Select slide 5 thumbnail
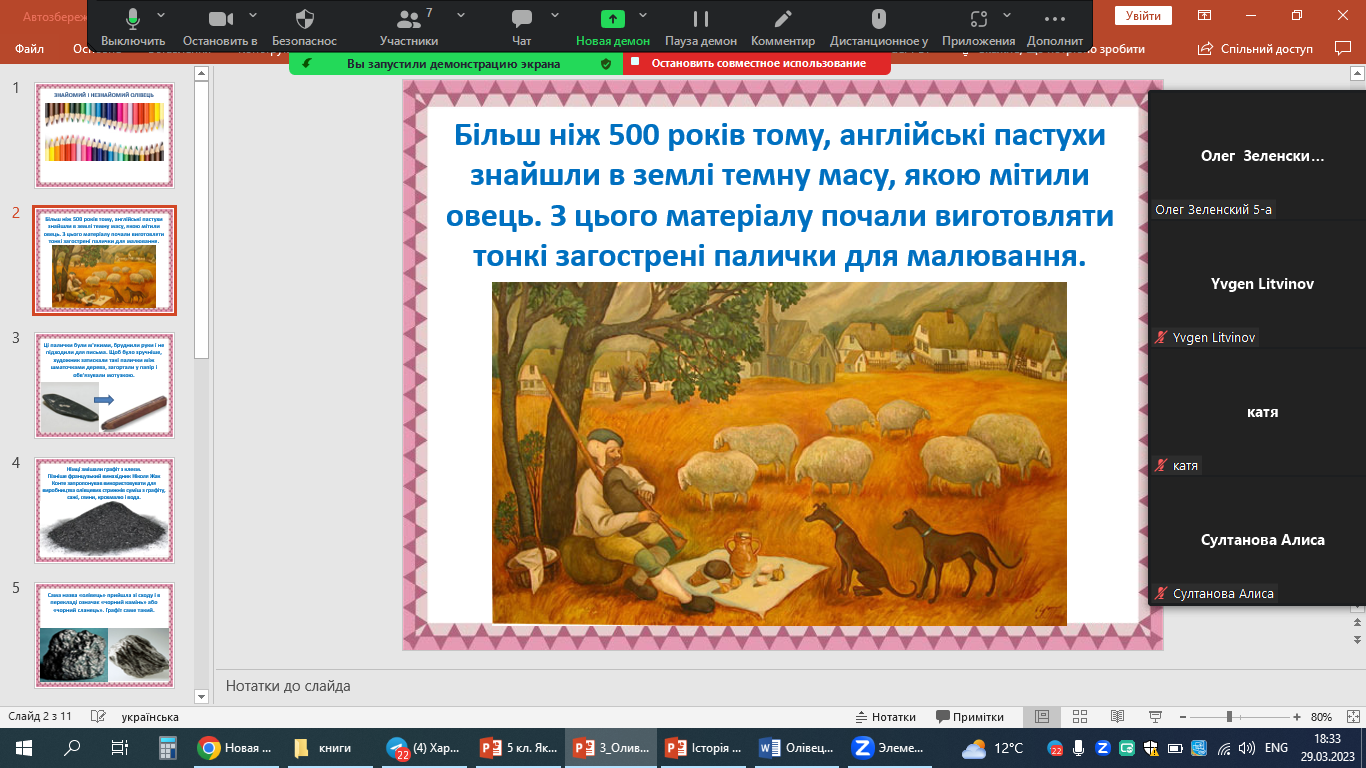1366x768 pixels. pos(104,636)
